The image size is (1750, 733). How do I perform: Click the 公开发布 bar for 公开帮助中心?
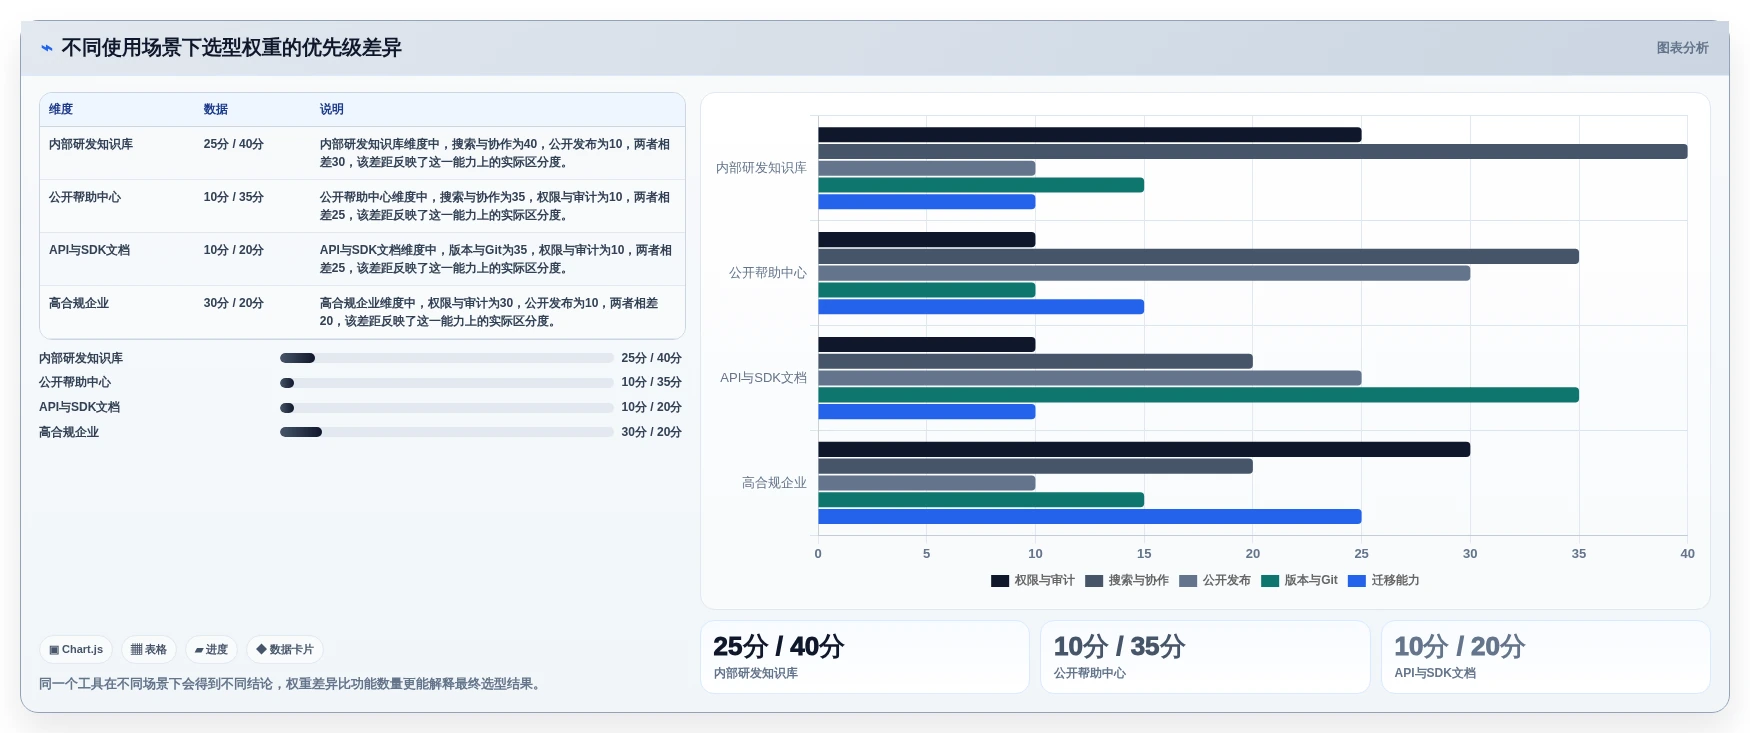1144,273
